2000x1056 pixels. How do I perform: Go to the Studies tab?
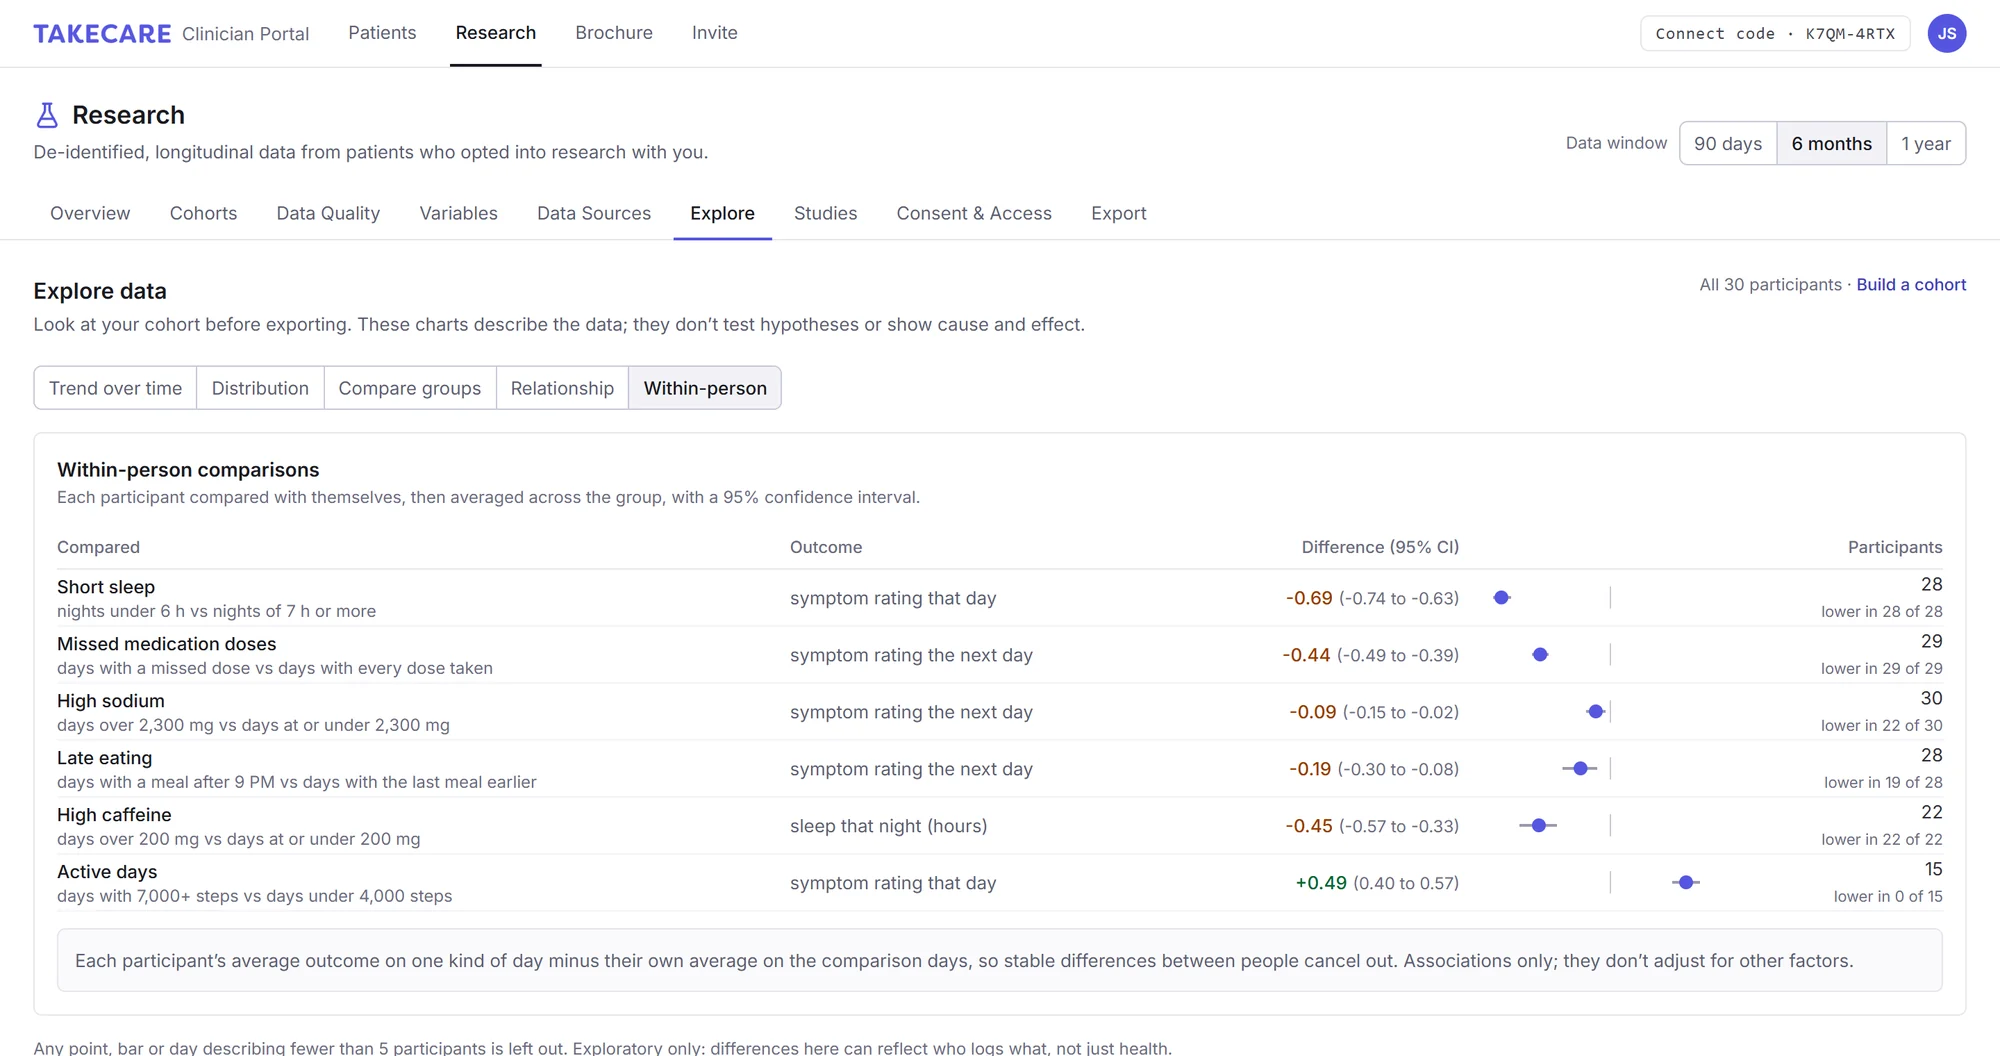825,213
